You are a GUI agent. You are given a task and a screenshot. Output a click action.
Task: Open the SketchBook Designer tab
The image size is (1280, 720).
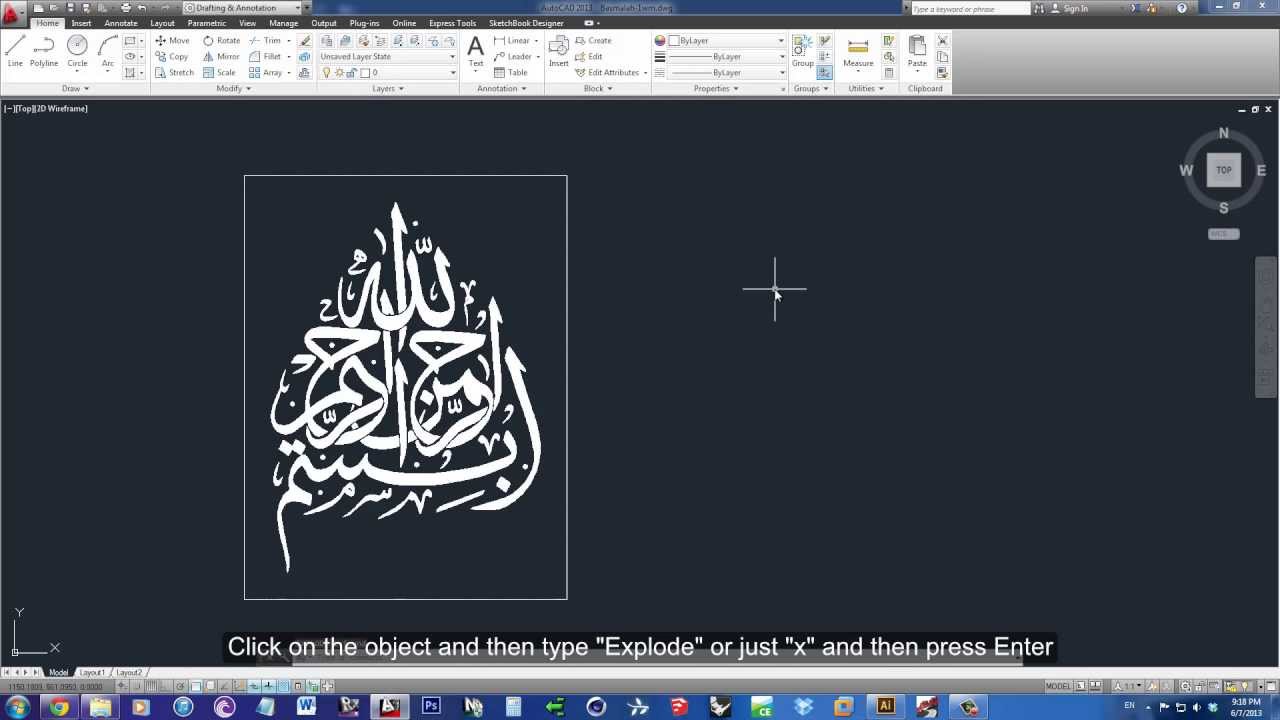526,23
